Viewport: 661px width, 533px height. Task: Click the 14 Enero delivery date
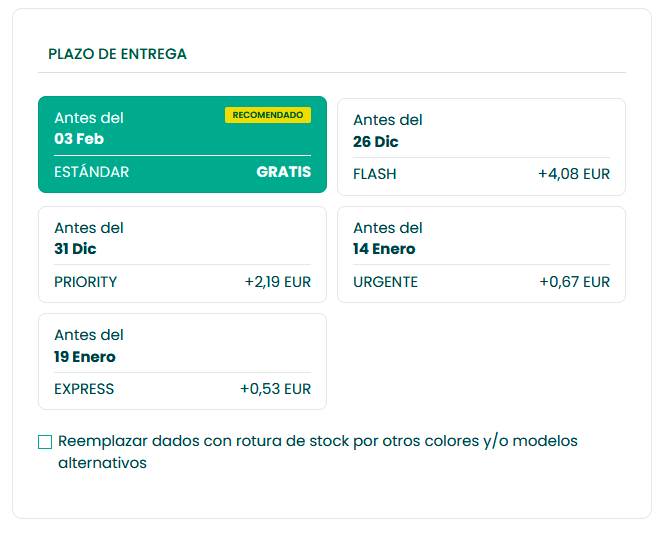384,249
